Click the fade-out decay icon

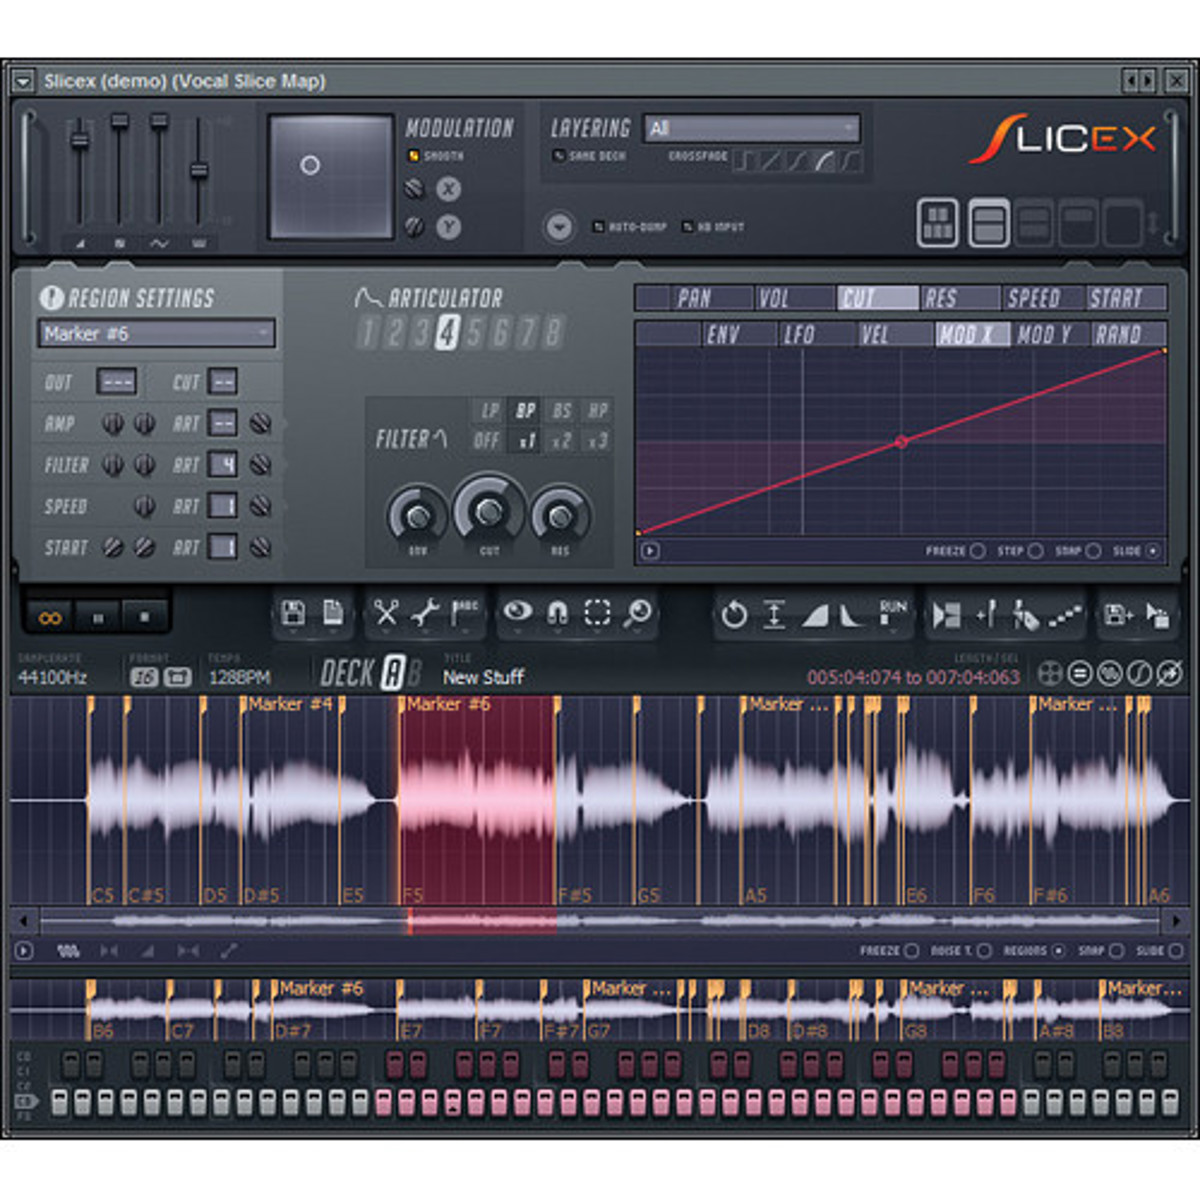[x=851, y=616]
